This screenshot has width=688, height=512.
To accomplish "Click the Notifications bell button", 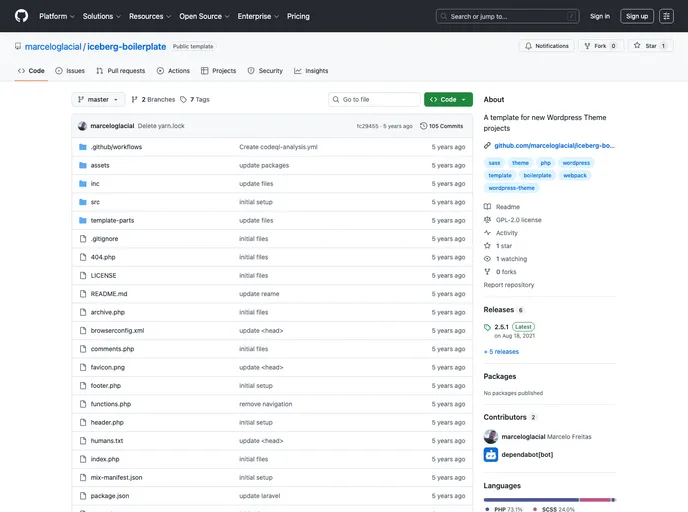I will [x=547, y=46].
